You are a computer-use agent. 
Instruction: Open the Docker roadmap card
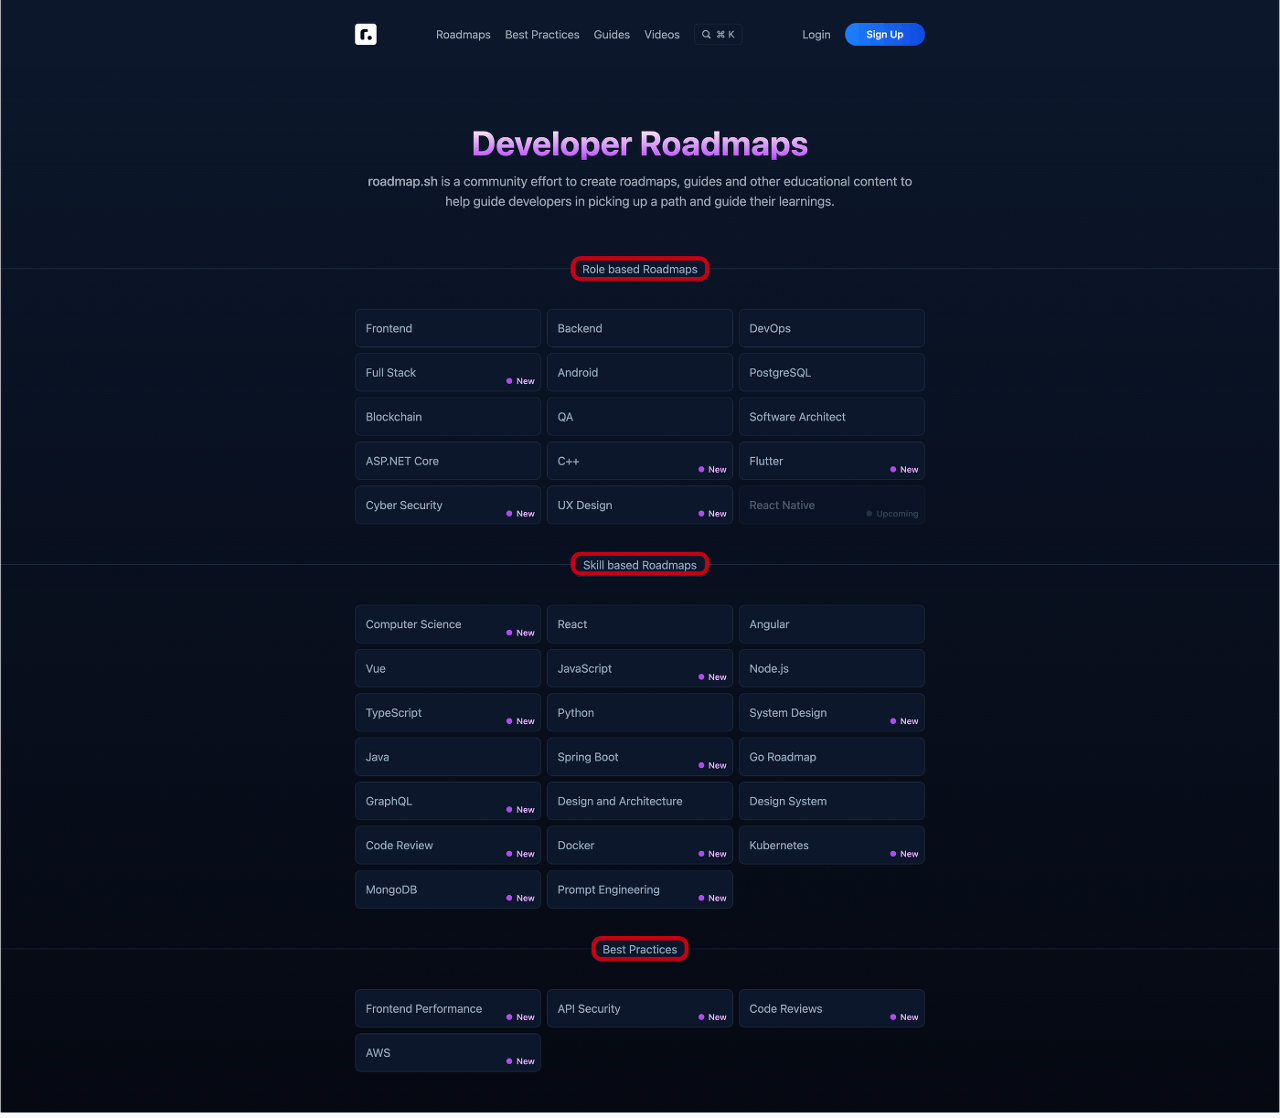click(640, 845)
